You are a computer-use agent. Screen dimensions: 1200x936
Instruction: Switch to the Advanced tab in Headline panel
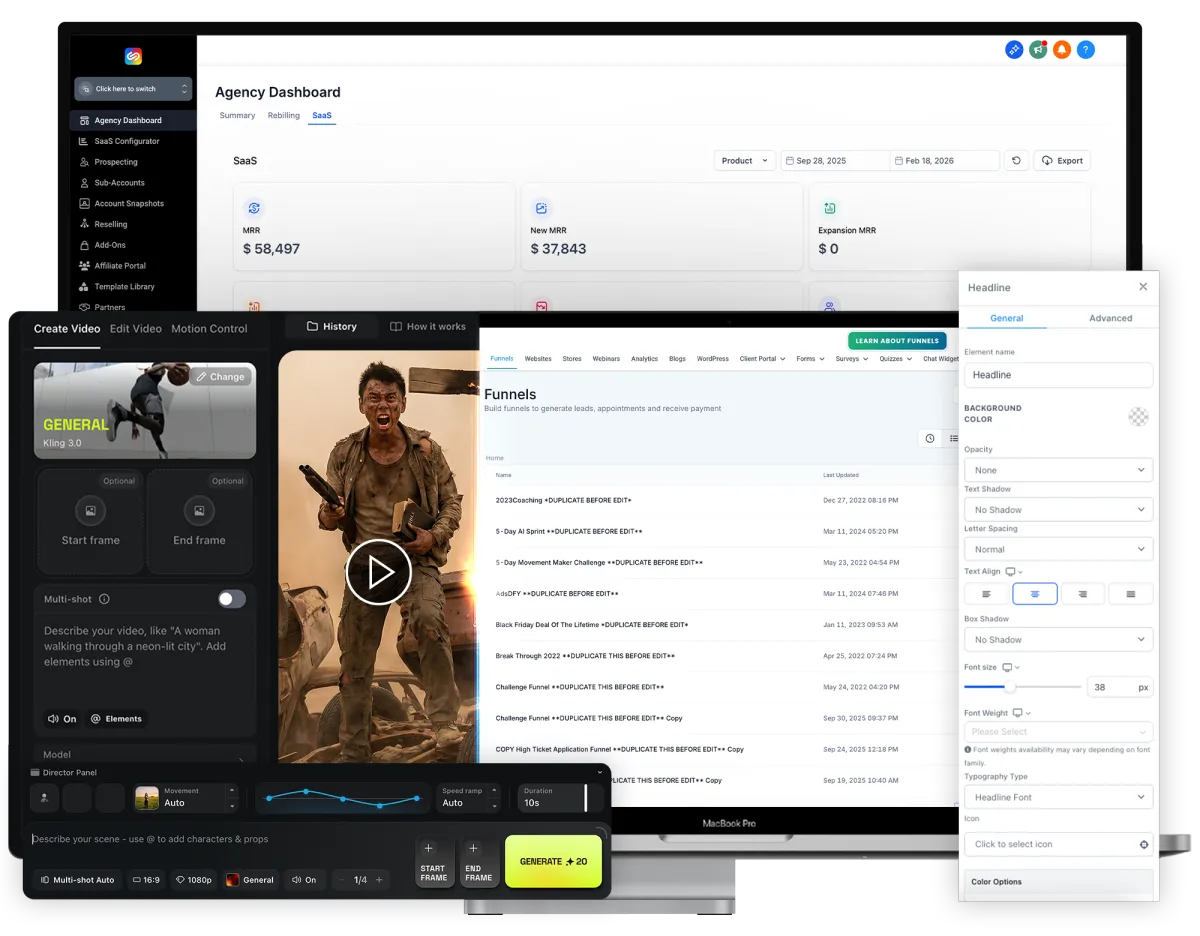pyautogui.click(x=1110, y=318)
